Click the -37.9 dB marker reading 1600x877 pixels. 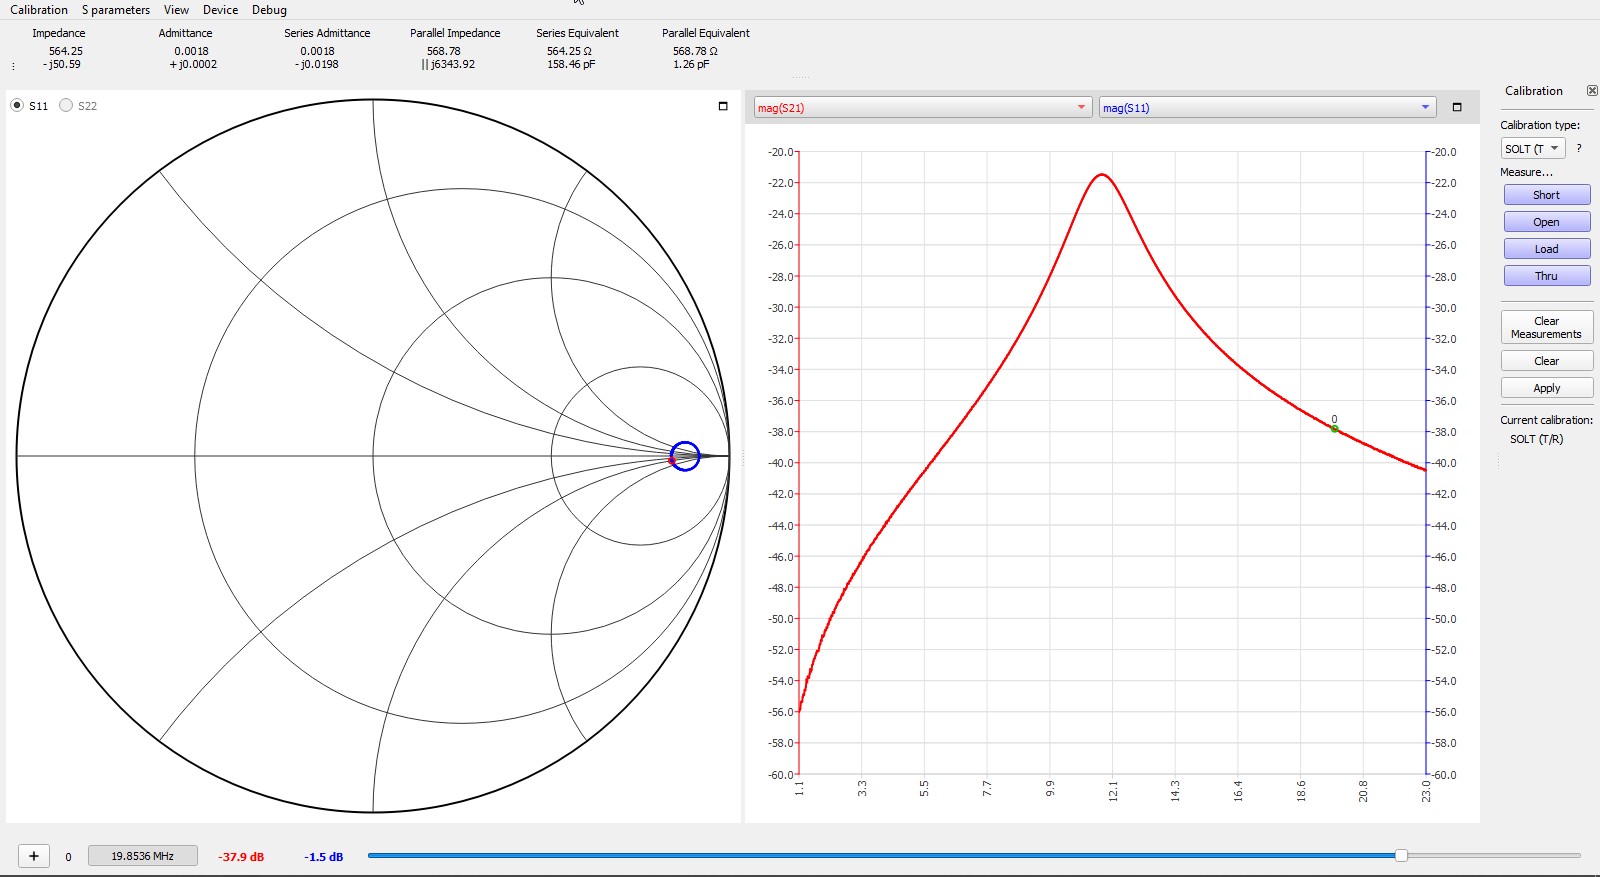tap(241, 857)
